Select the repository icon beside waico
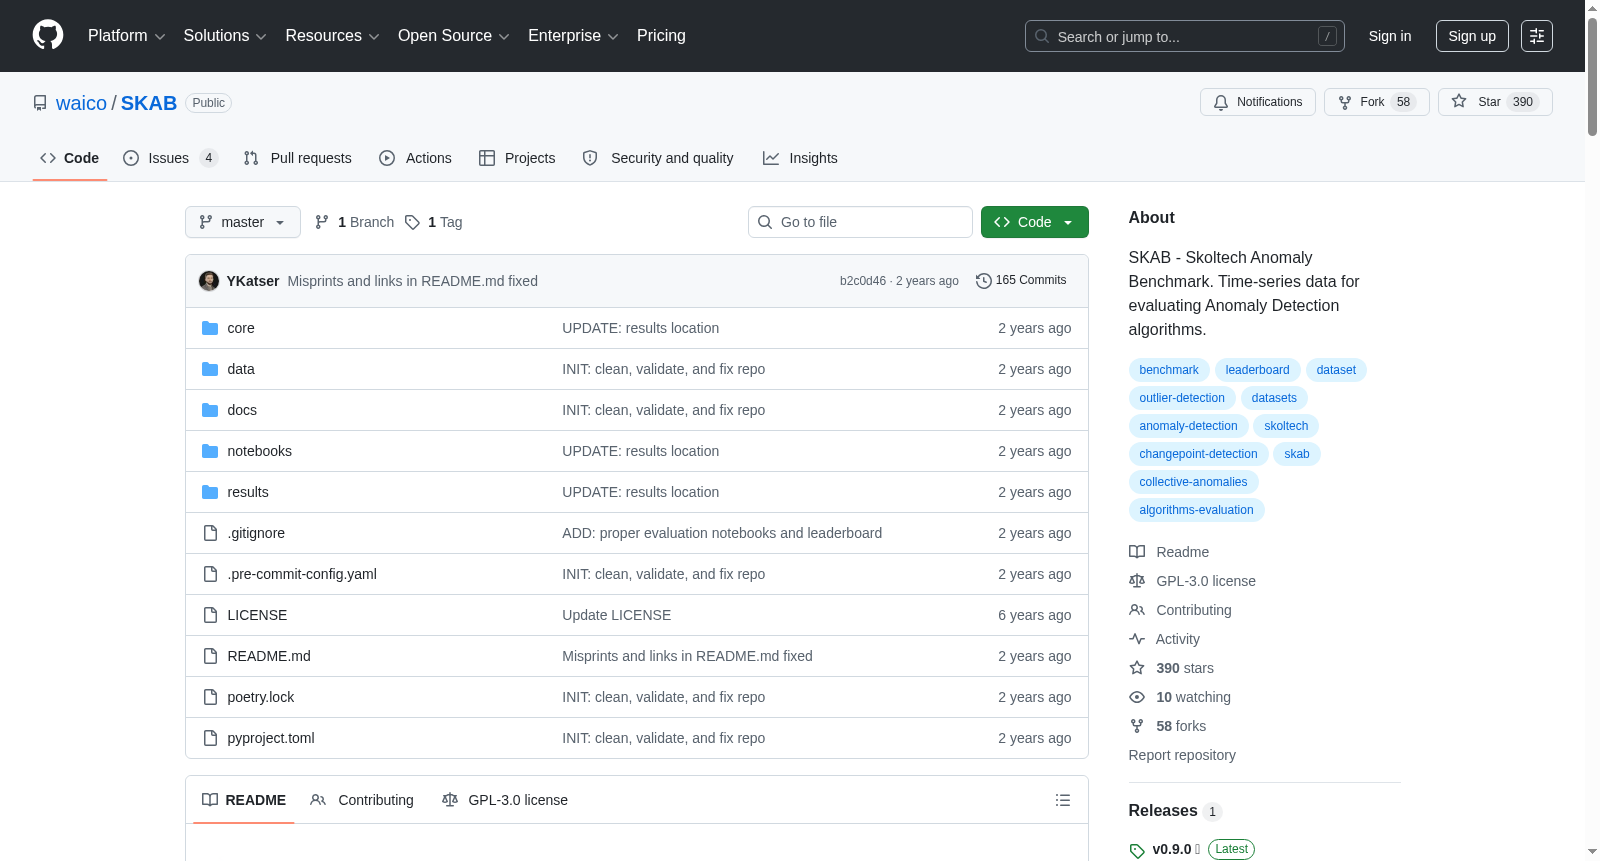This screenshot has height=861, width=1600. (40, 103)
